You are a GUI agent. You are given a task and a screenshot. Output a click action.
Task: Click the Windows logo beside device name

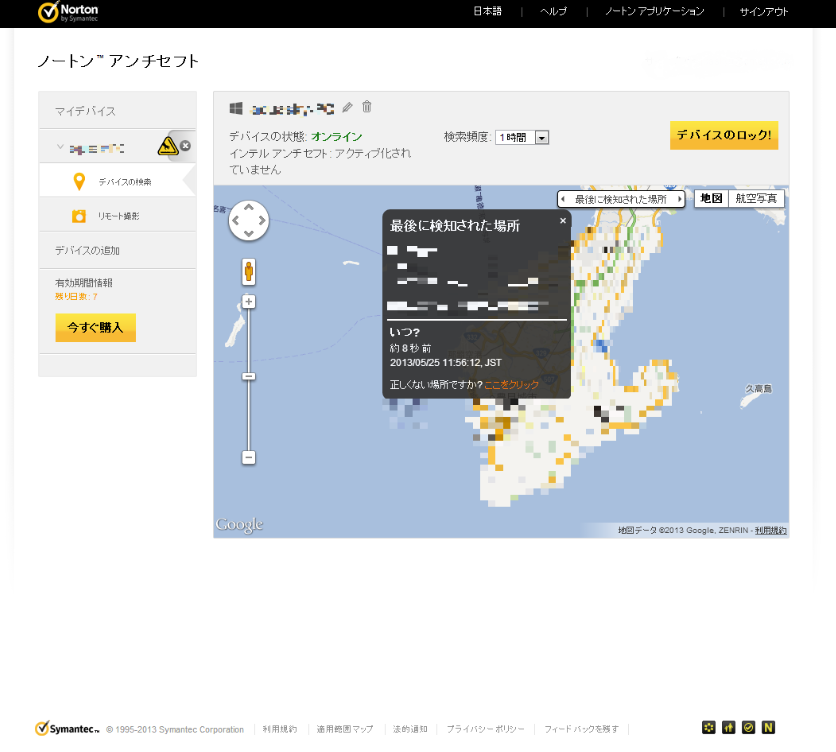point(236,108)
